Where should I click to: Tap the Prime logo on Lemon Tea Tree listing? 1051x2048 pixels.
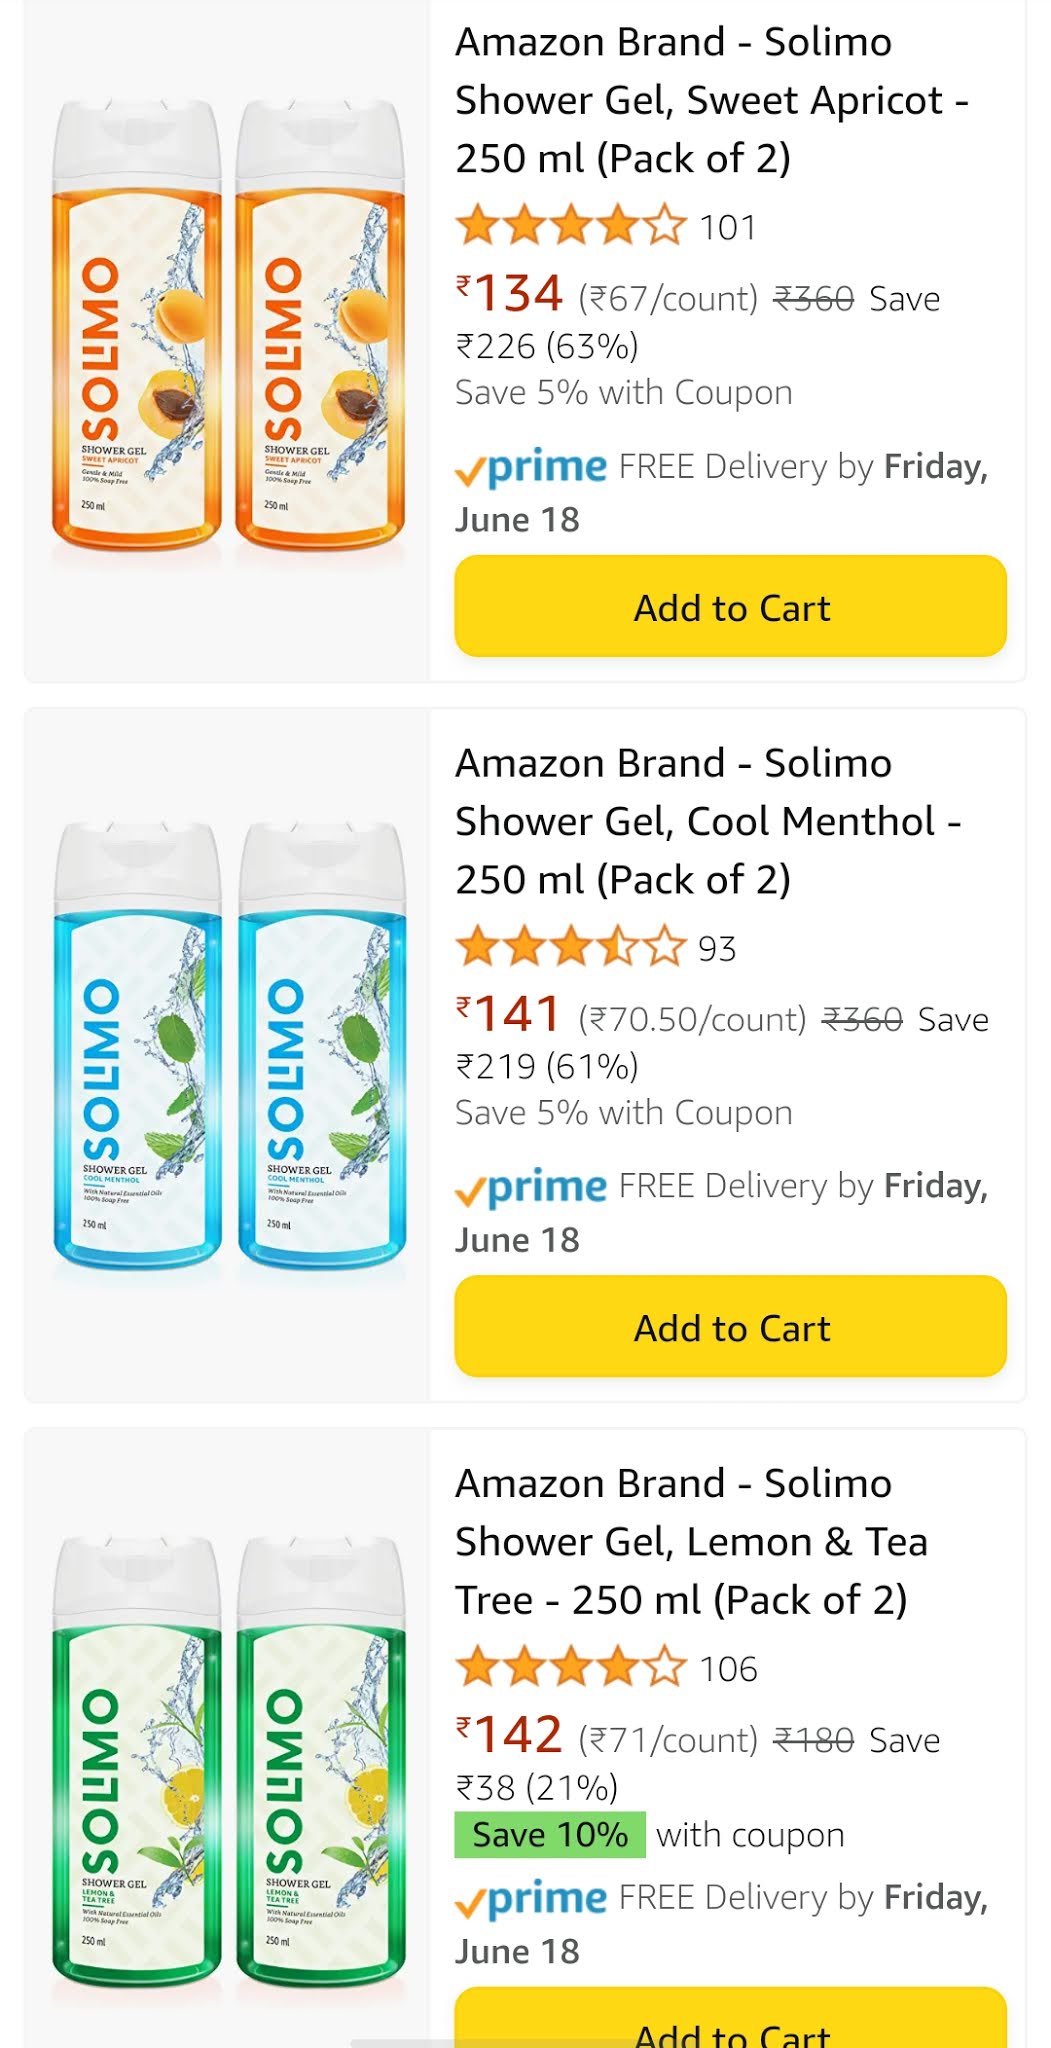coord(531,1898)
